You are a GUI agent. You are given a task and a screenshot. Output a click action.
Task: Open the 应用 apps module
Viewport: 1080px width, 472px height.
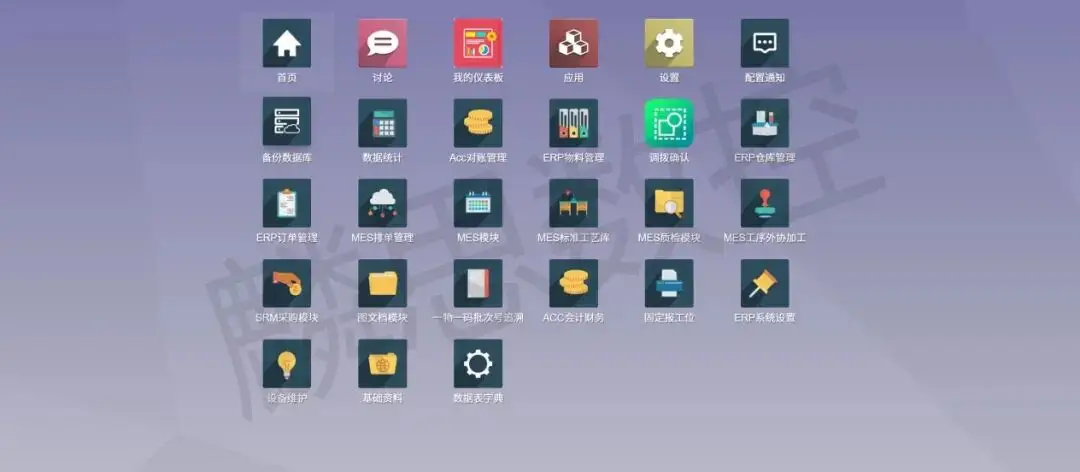click(573, 43)
